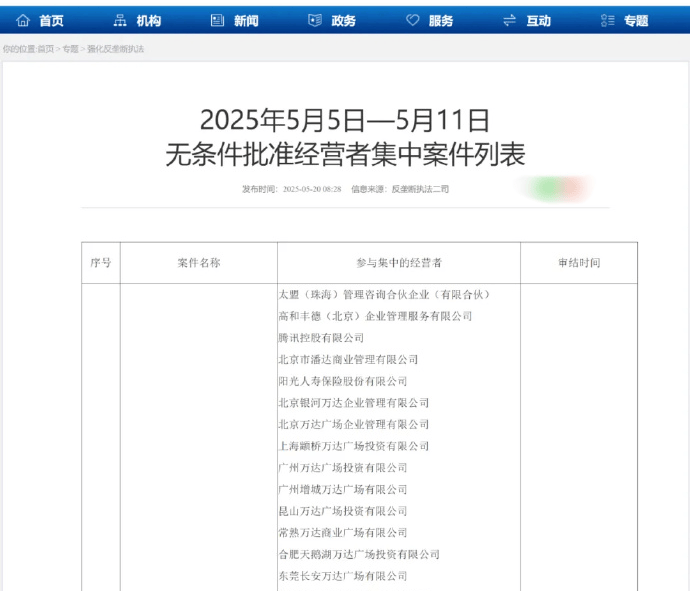Open the 首页 navigation menu
690x591 pixels.
pos(51,21)
